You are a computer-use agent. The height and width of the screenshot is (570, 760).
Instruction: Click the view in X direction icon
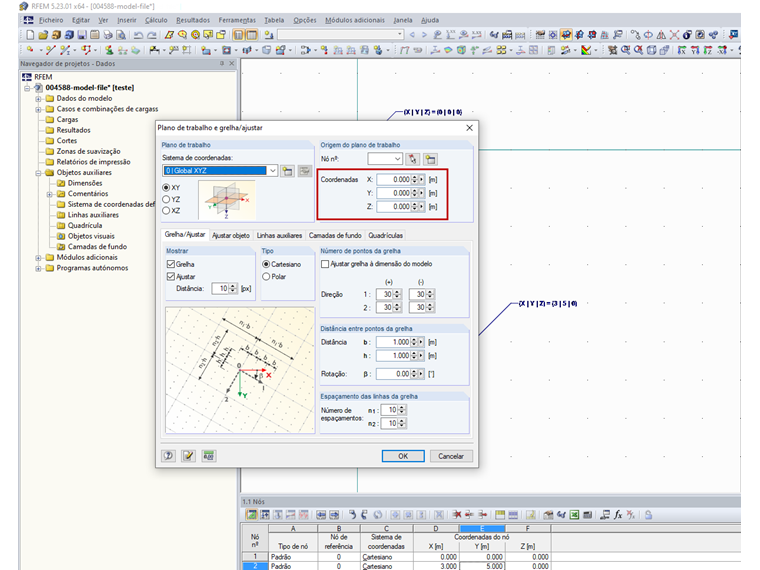pyautogui.click(x=681, y=50)
